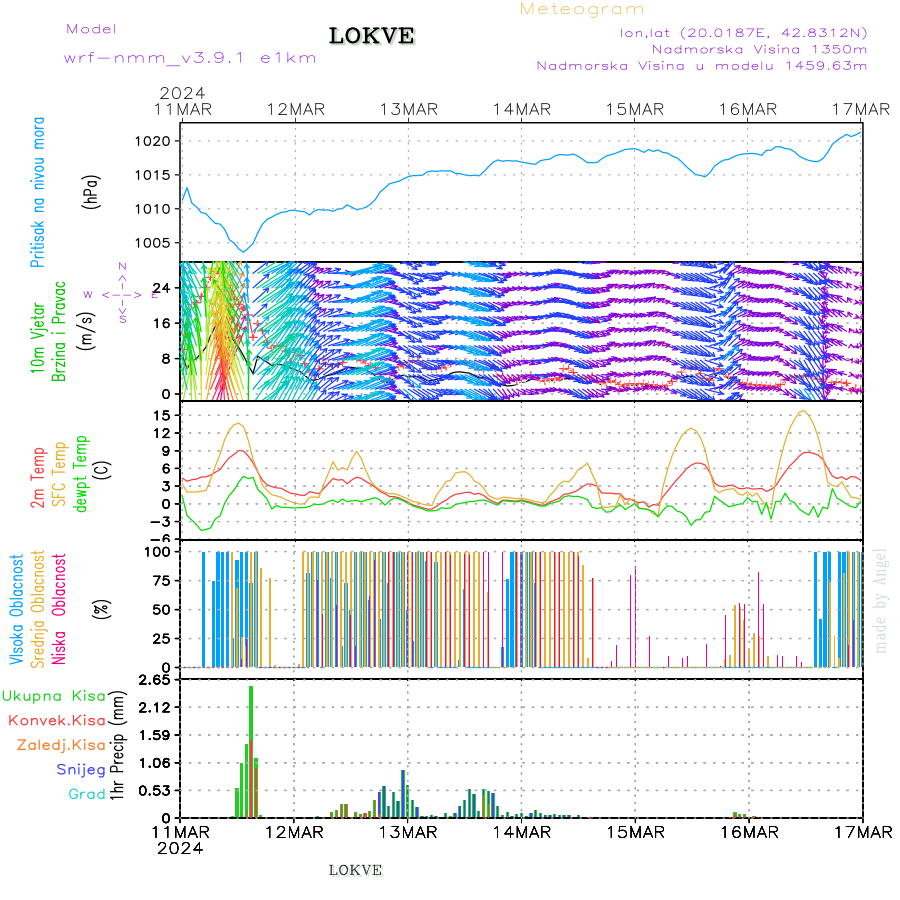Click the '(m/s)' unit label
900x900 pixels.
click(87, 331)
